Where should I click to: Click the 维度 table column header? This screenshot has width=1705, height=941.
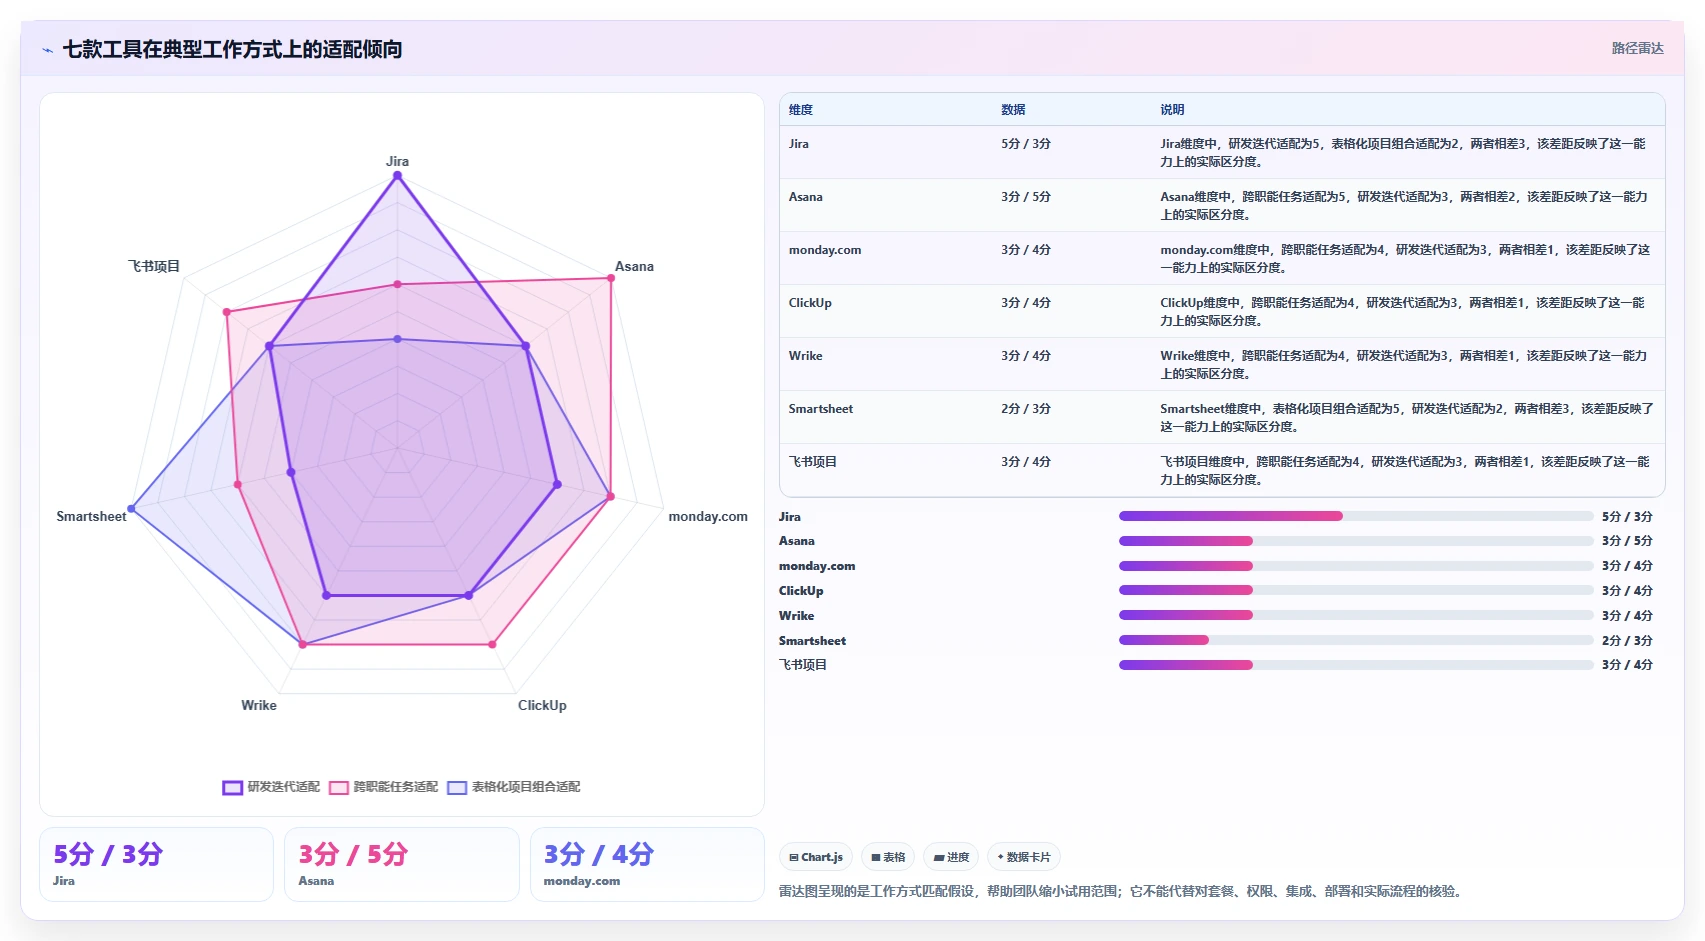pyautogui.click(x=801, y=110)
